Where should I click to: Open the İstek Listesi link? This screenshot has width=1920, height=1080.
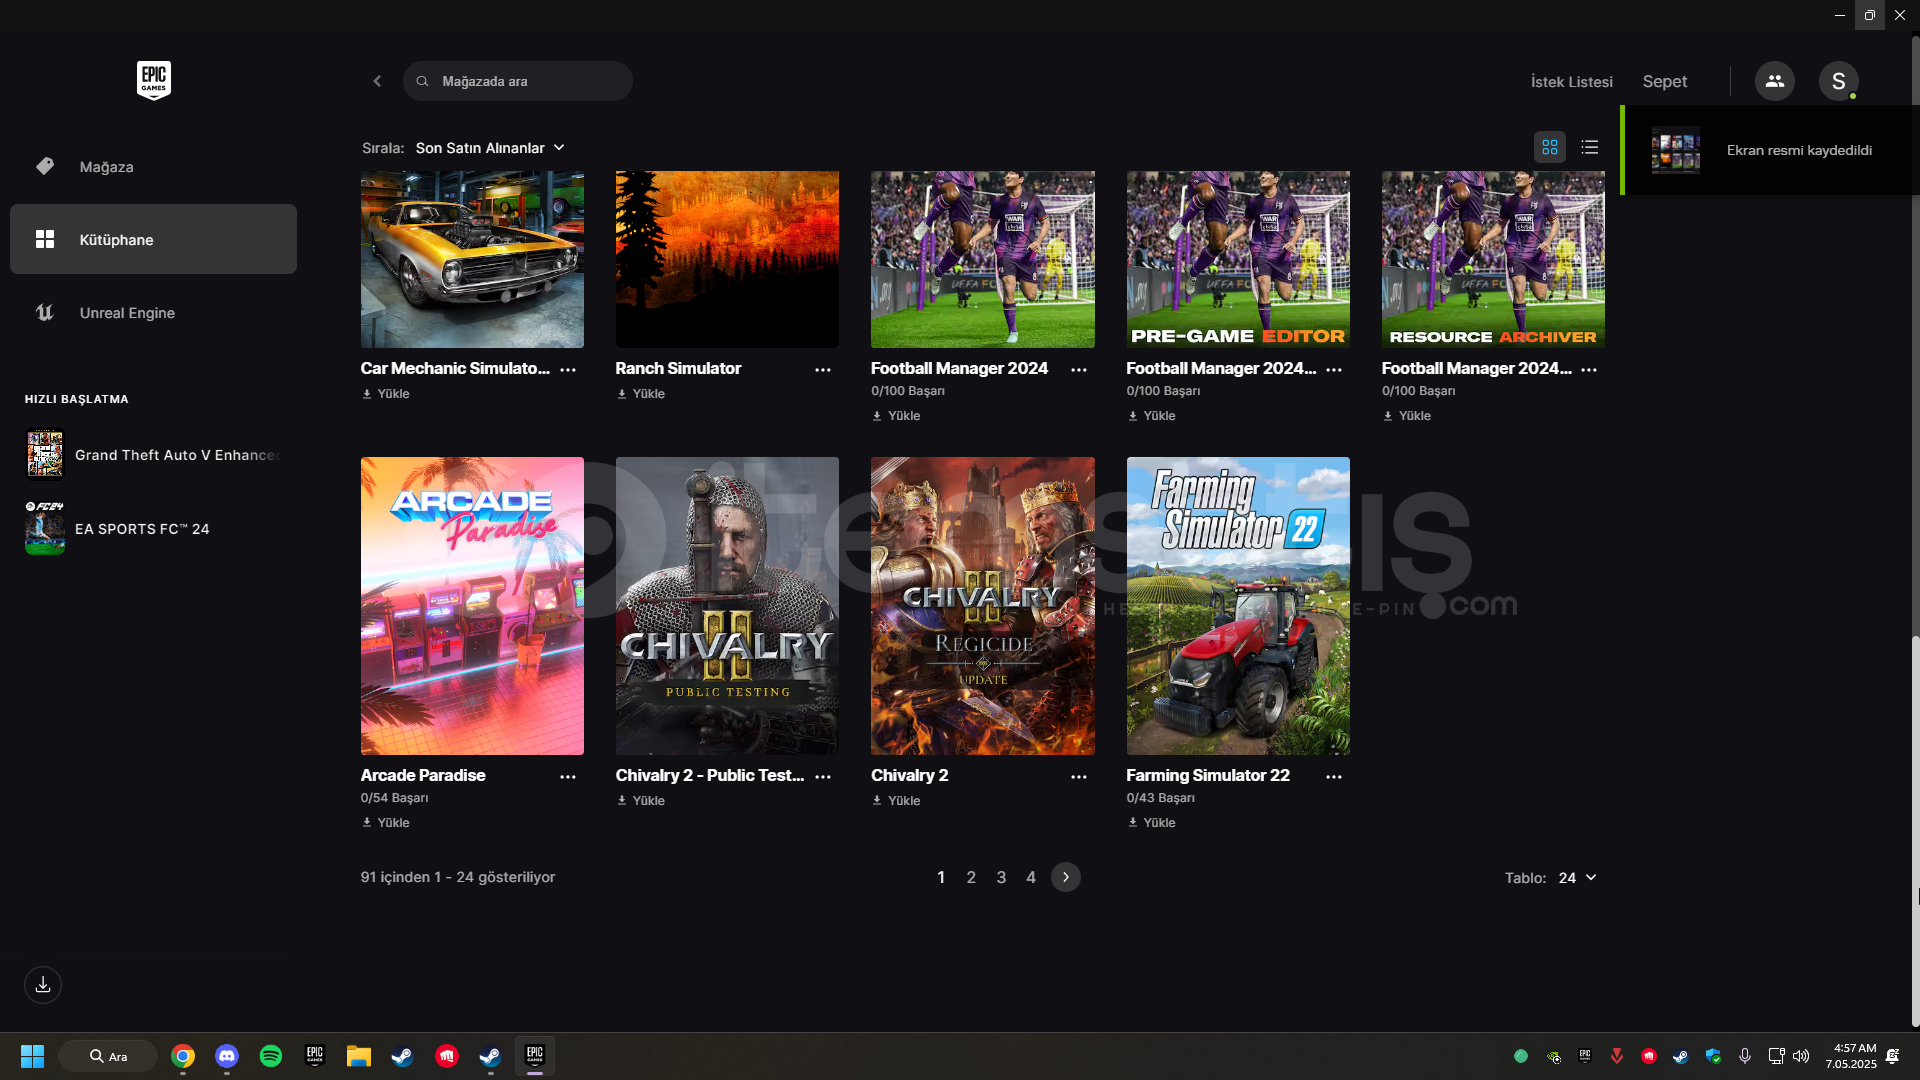[x=1571, y=82]
